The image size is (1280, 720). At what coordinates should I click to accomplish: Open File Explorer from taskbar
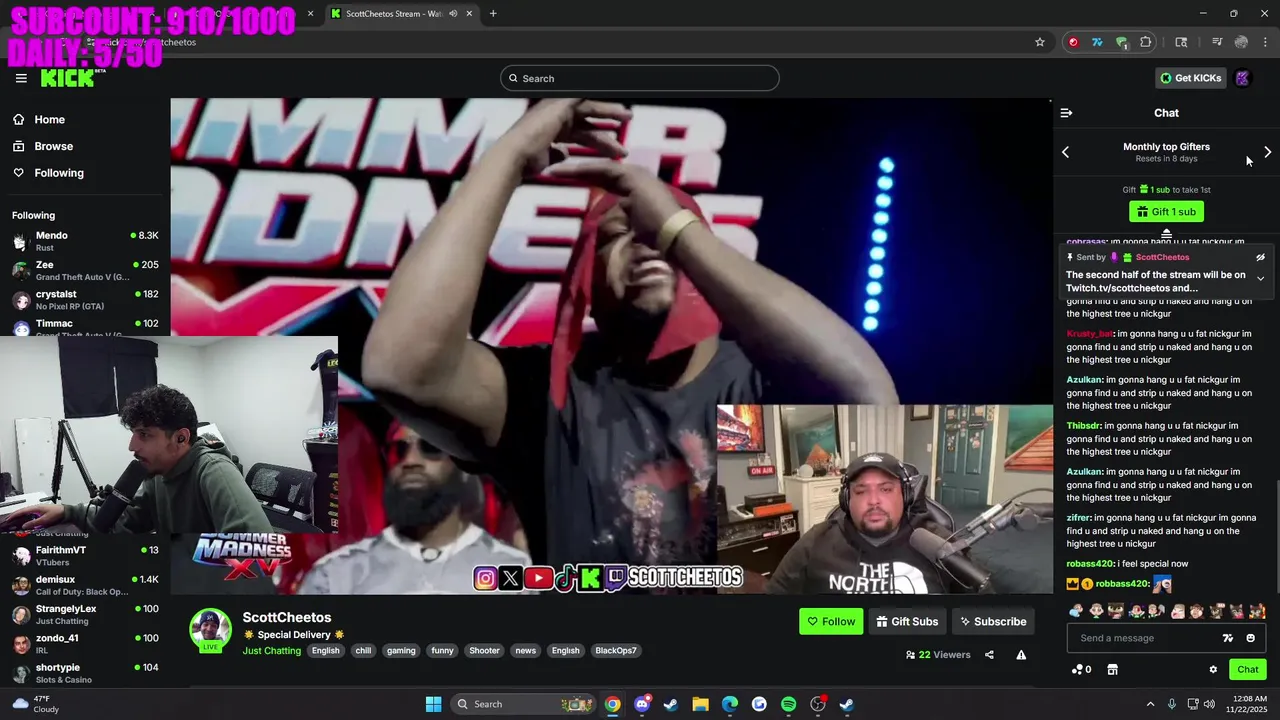[x=700, y=704]
